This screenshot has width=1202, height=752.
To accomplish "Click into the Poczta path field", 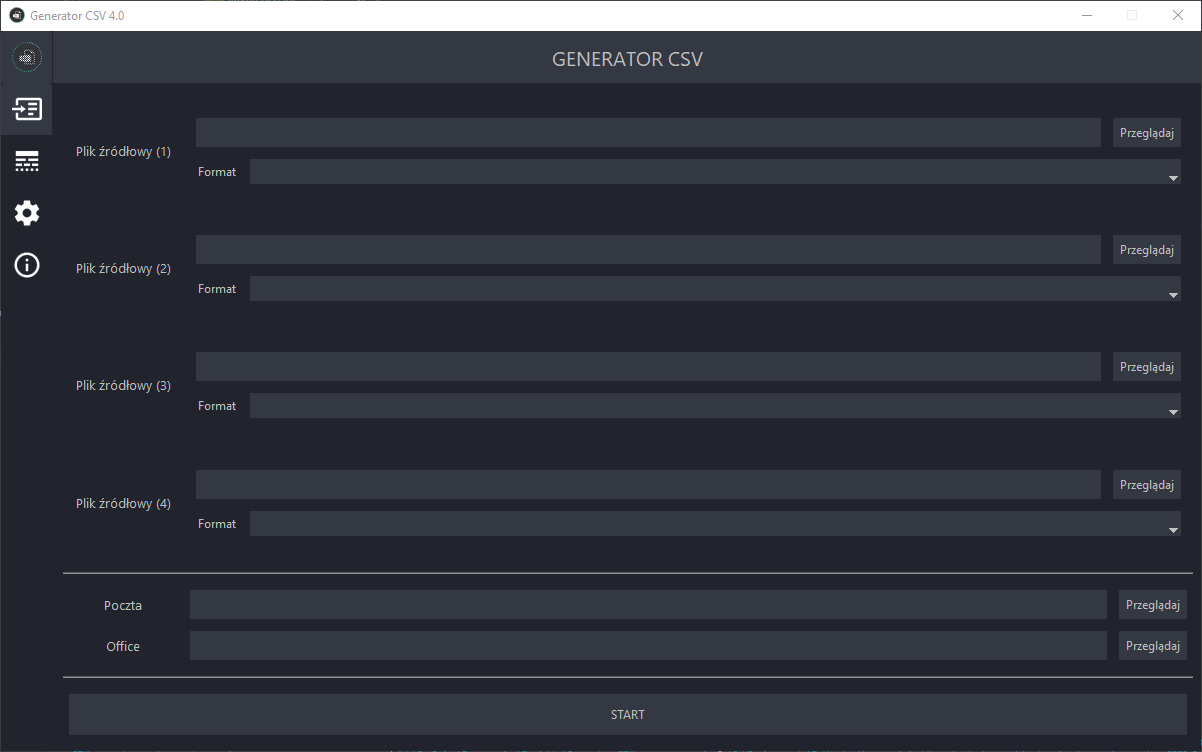I will tap(648, 605).
